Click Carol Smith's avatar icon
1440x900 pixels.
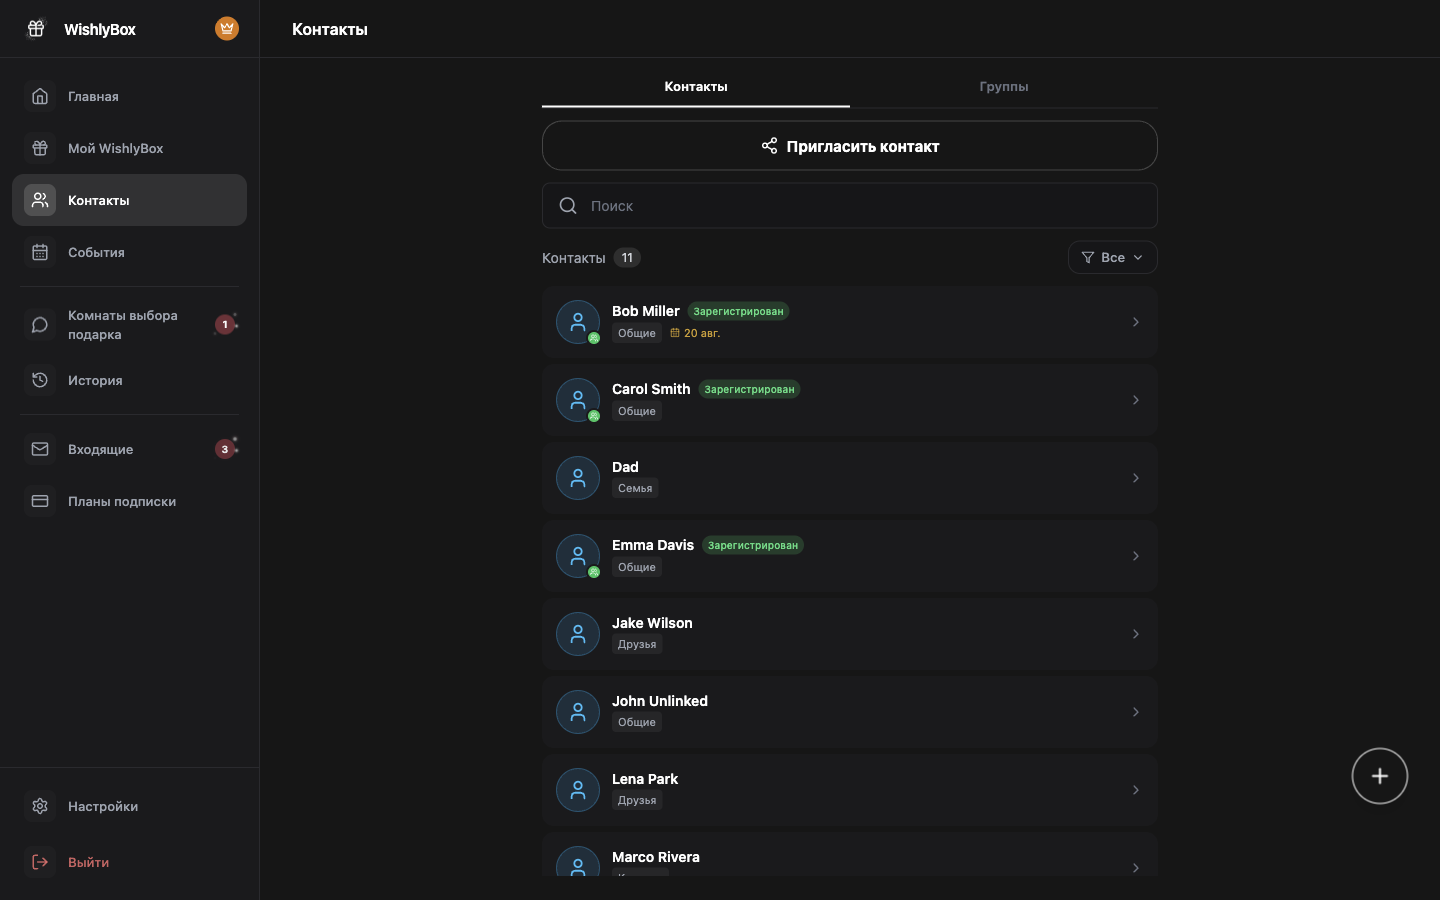point(578,400)
